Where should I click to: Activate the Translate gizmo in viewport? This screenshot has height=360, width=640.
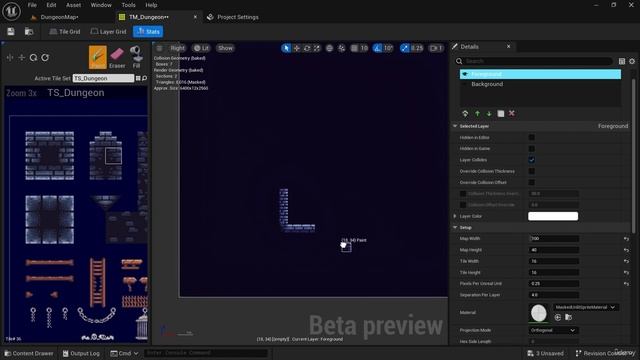coord(297,48)
